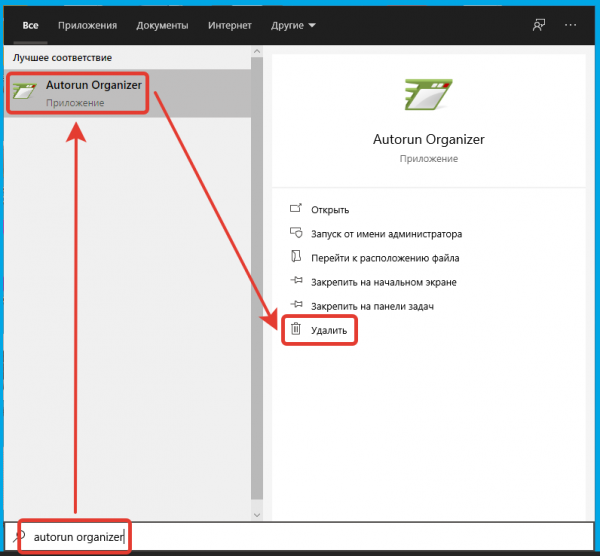
Task: Open the Интернет tab
Action: 230,26
